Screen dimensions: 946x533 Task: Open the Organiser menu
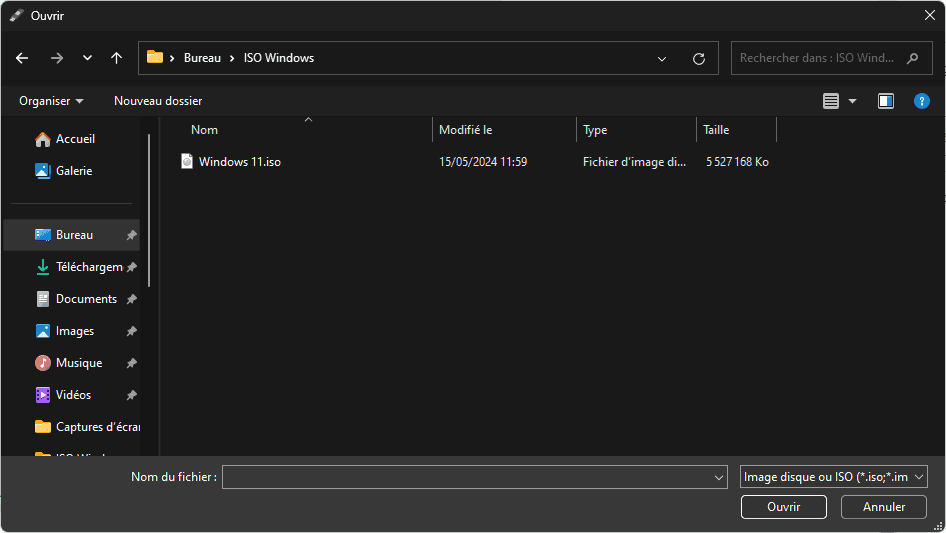point(51,101)
